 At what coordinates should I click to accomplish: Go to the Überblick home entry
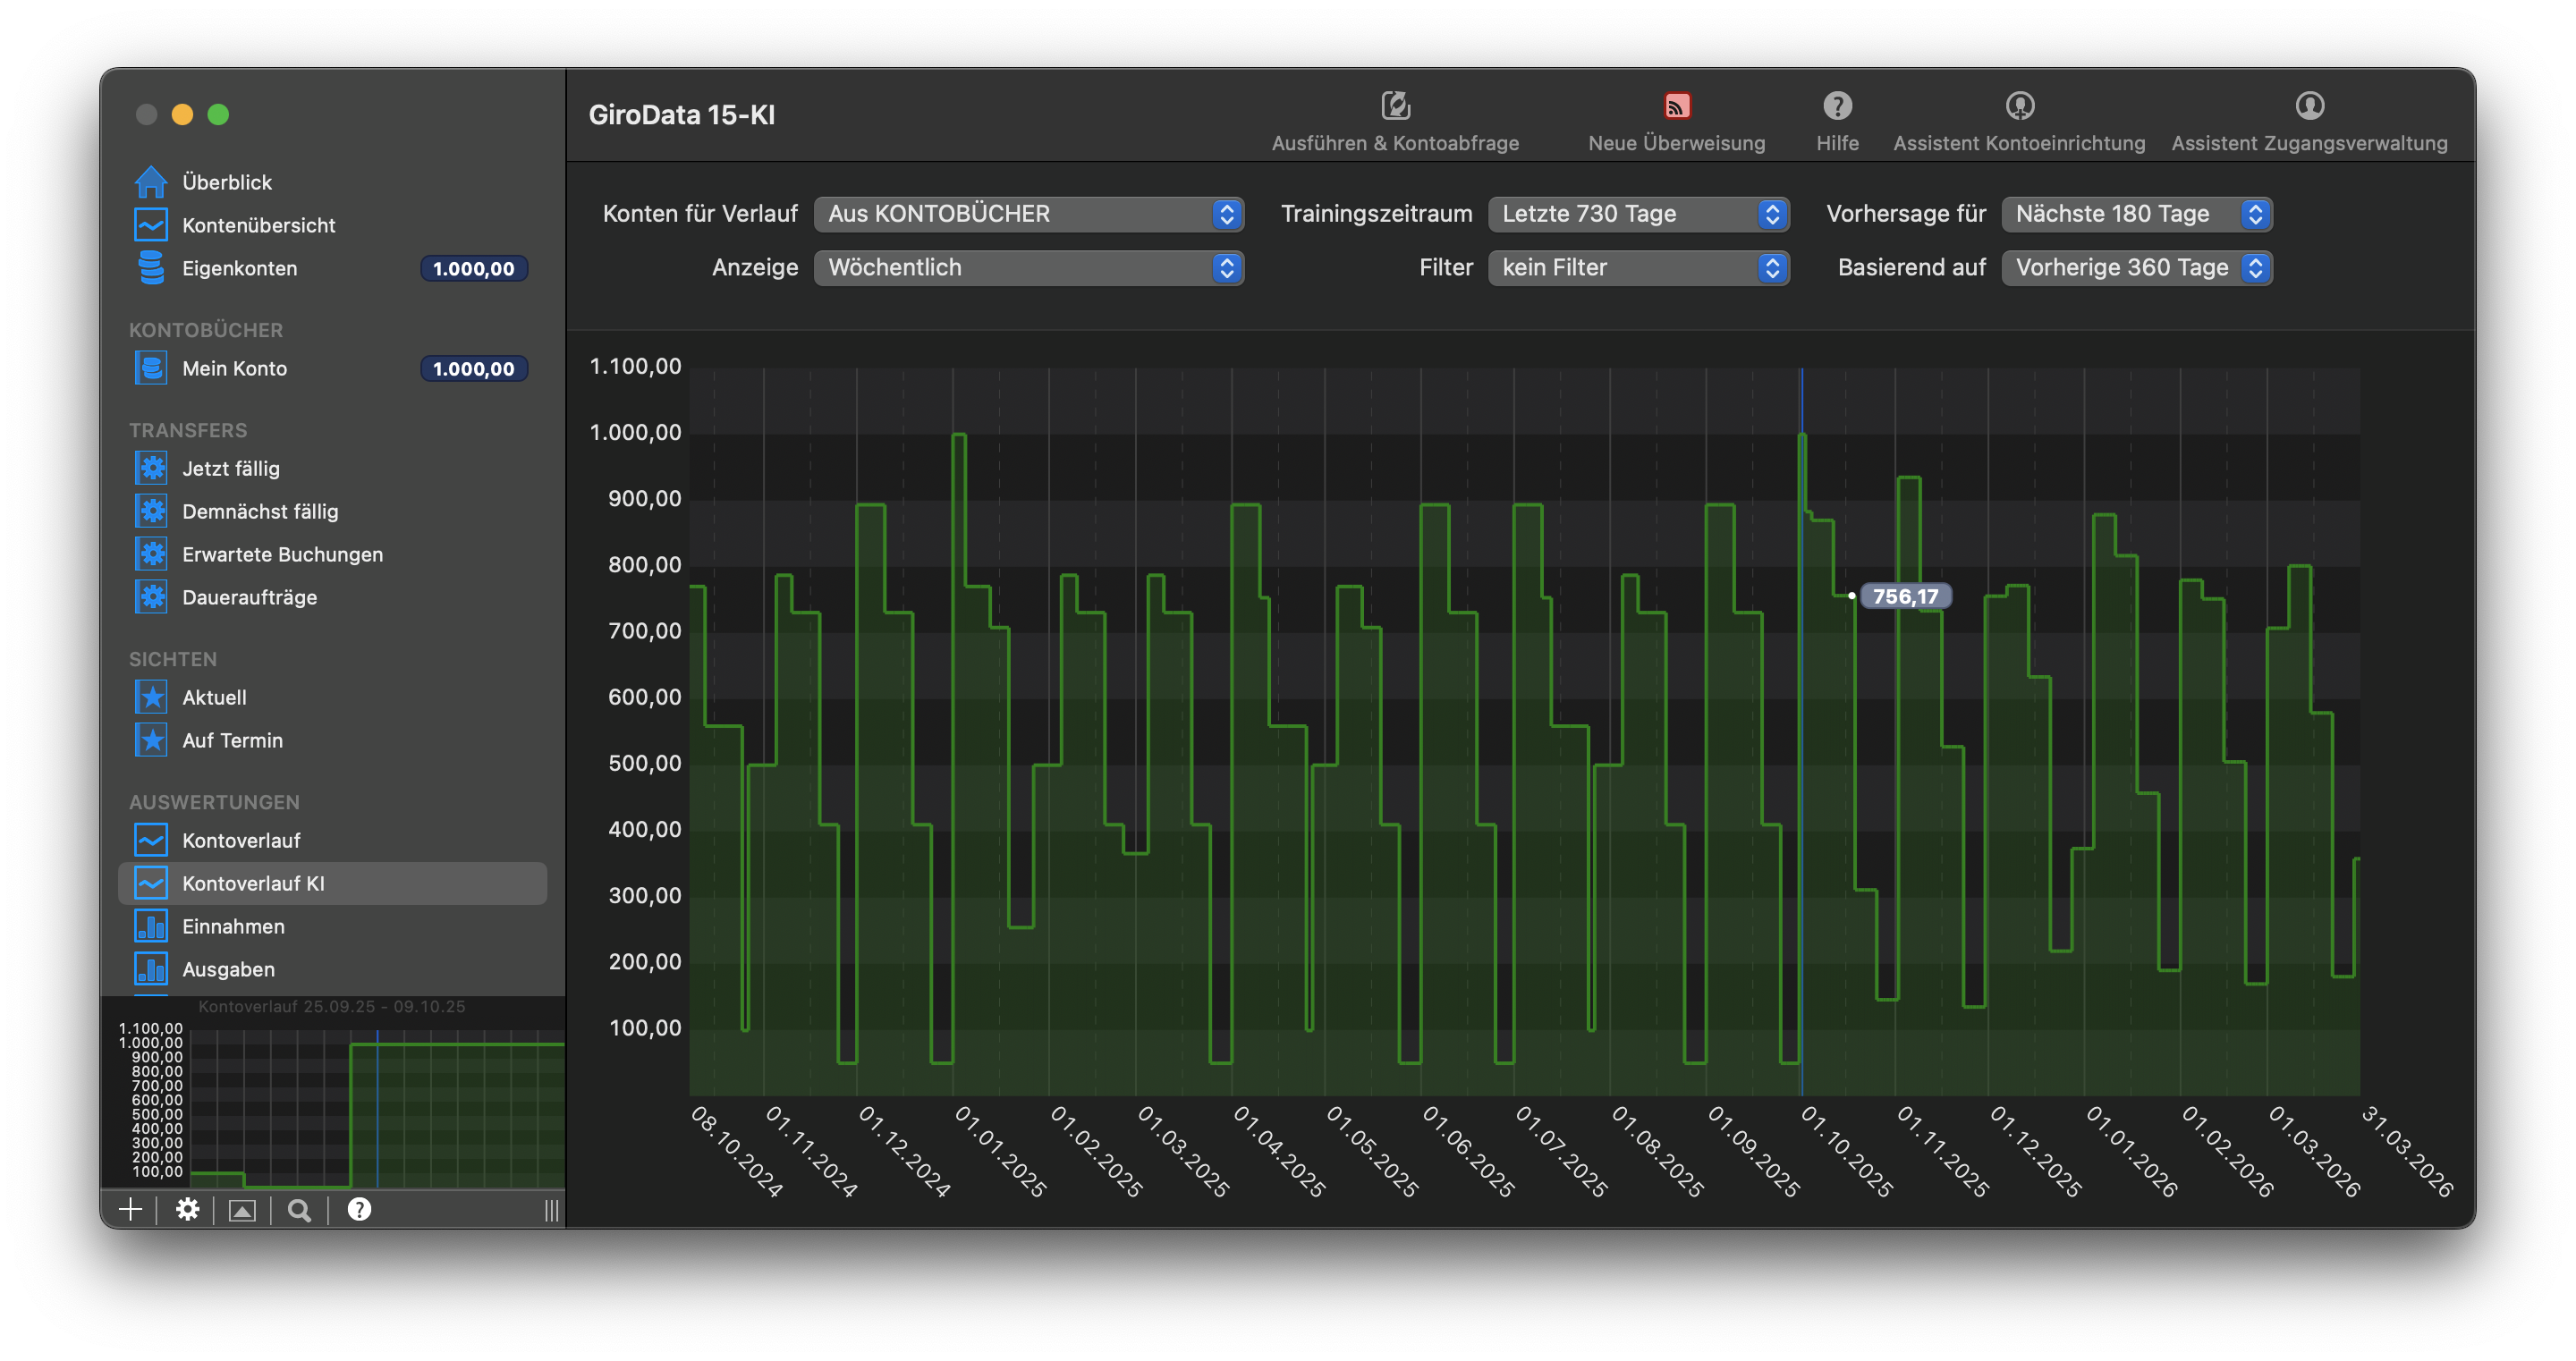coord(227,182)
